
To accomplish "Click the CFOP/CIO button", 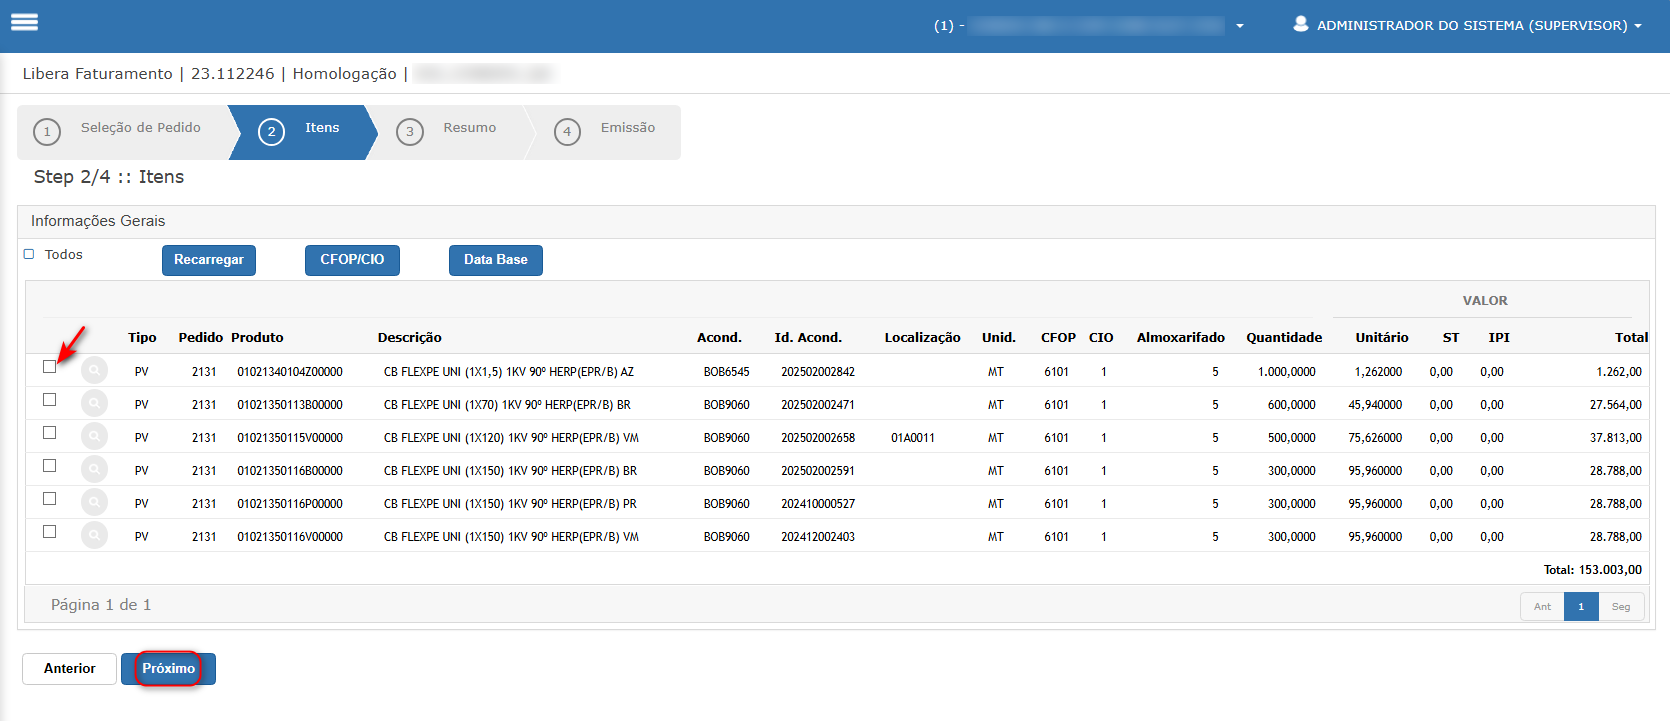I will (352, 260).
